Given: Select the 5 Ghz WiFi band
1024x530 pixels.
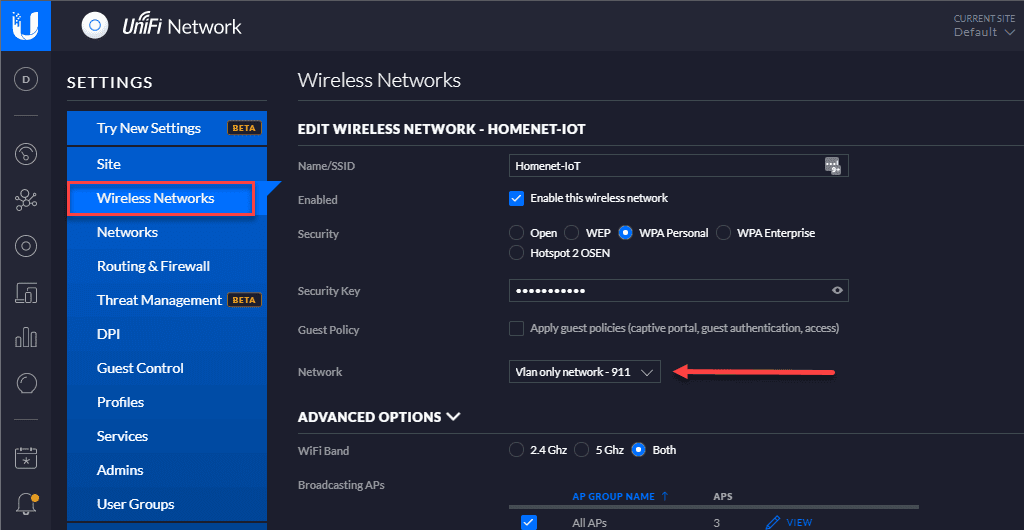Looking at the screenshot, I should [582, 450].
